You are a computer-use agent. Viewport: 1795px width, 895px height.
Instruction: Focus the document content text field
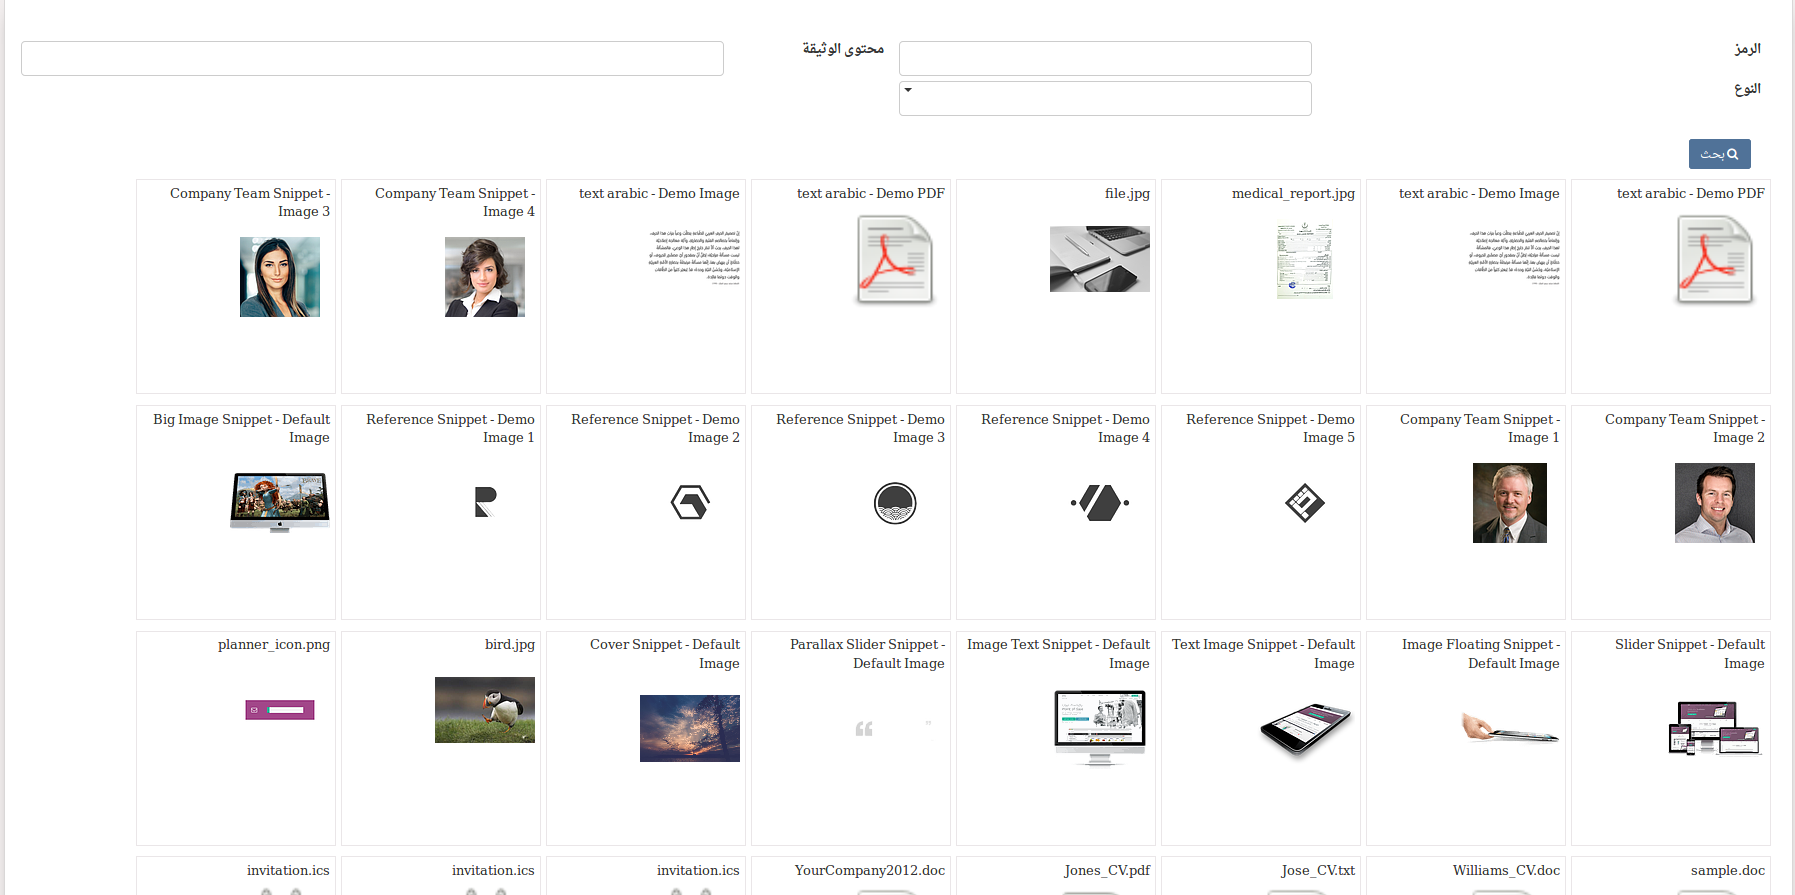tap(372, 58)
